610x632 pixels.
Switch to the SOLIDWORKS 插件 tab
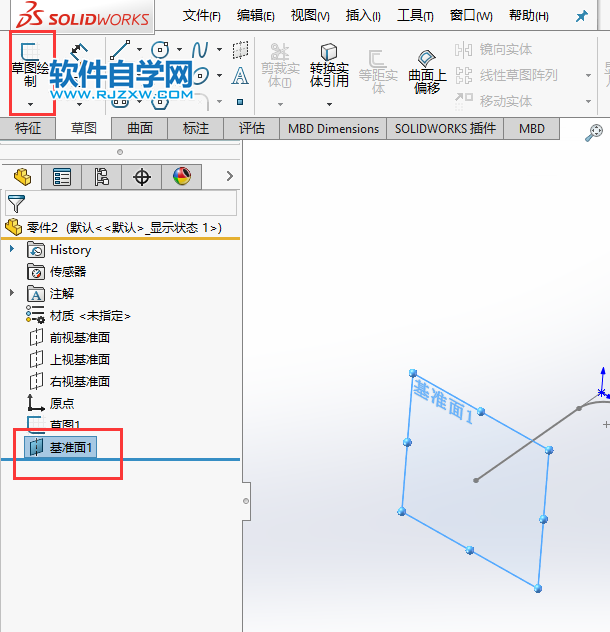pos(445,129)
